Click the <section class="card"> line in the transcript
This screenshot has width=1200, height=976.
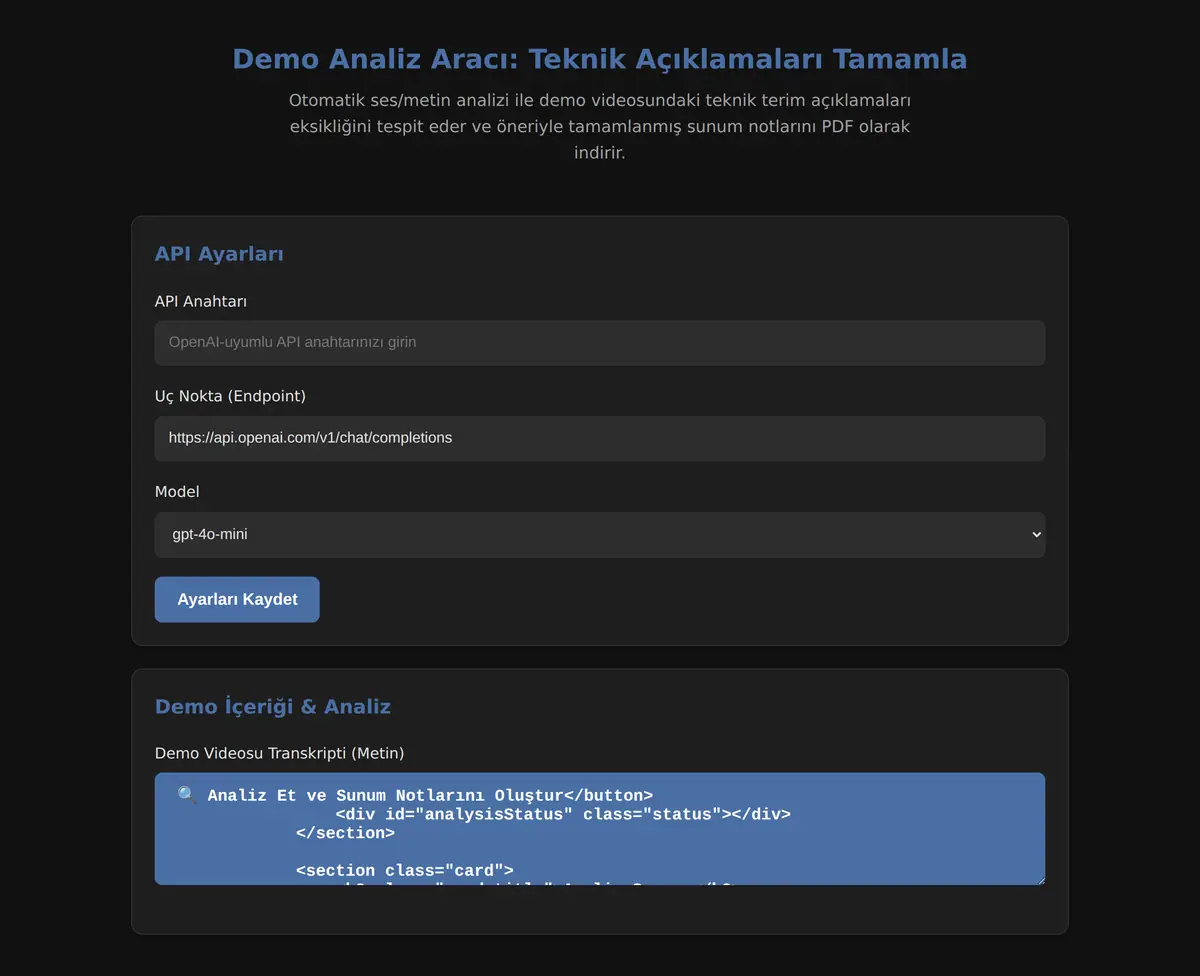tap(405, 870)
